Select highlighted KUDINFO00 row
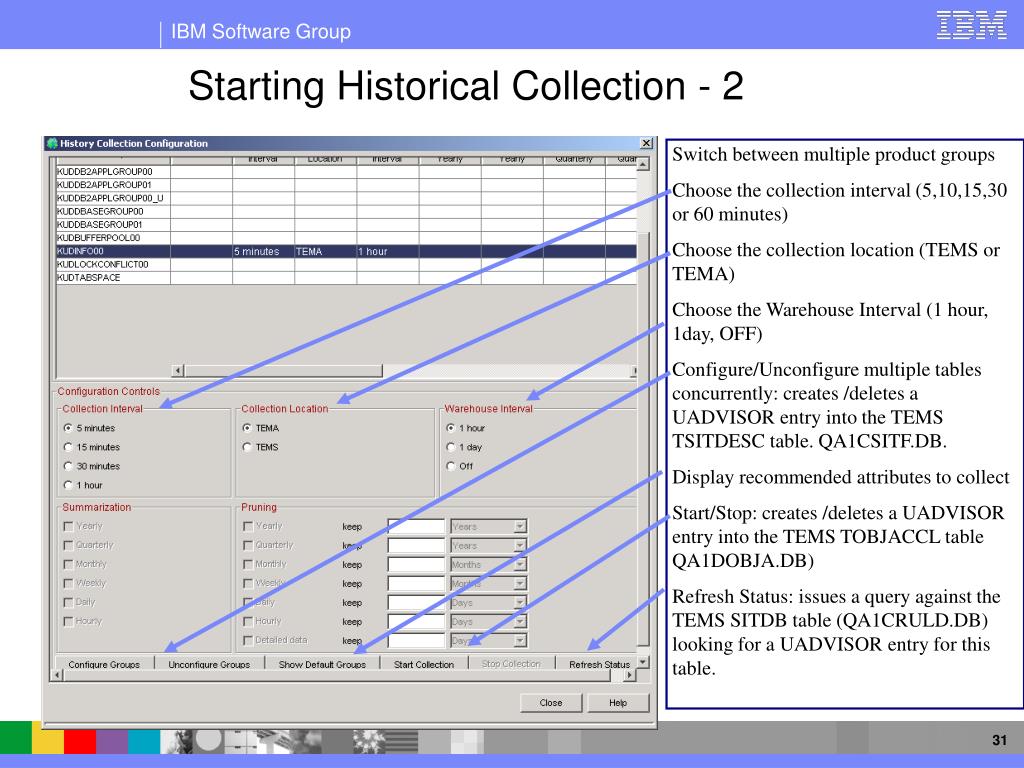 click(346, 251)
